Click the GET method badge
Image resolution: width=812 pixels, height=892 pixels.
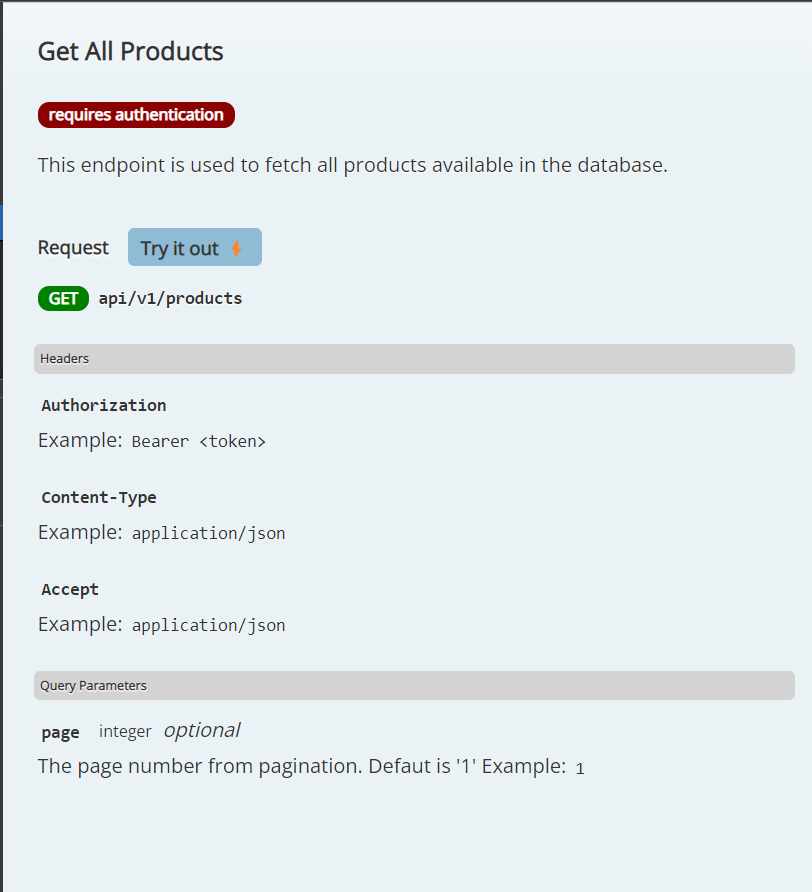63,298
